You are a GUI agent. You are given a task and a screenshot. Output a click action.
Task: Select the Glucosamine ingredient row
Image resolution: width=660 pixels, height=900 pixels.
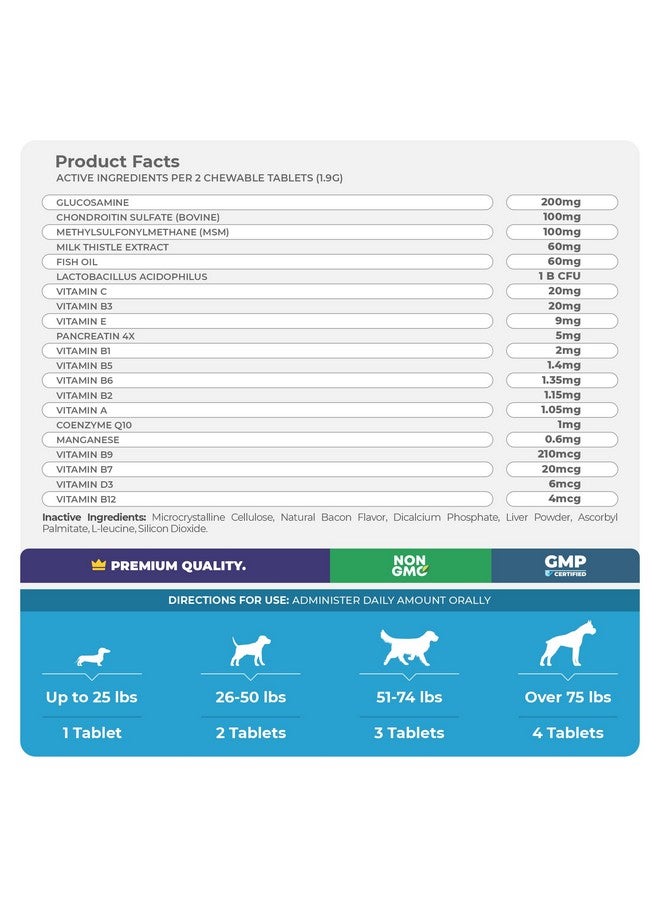click(x=267, y=202)
